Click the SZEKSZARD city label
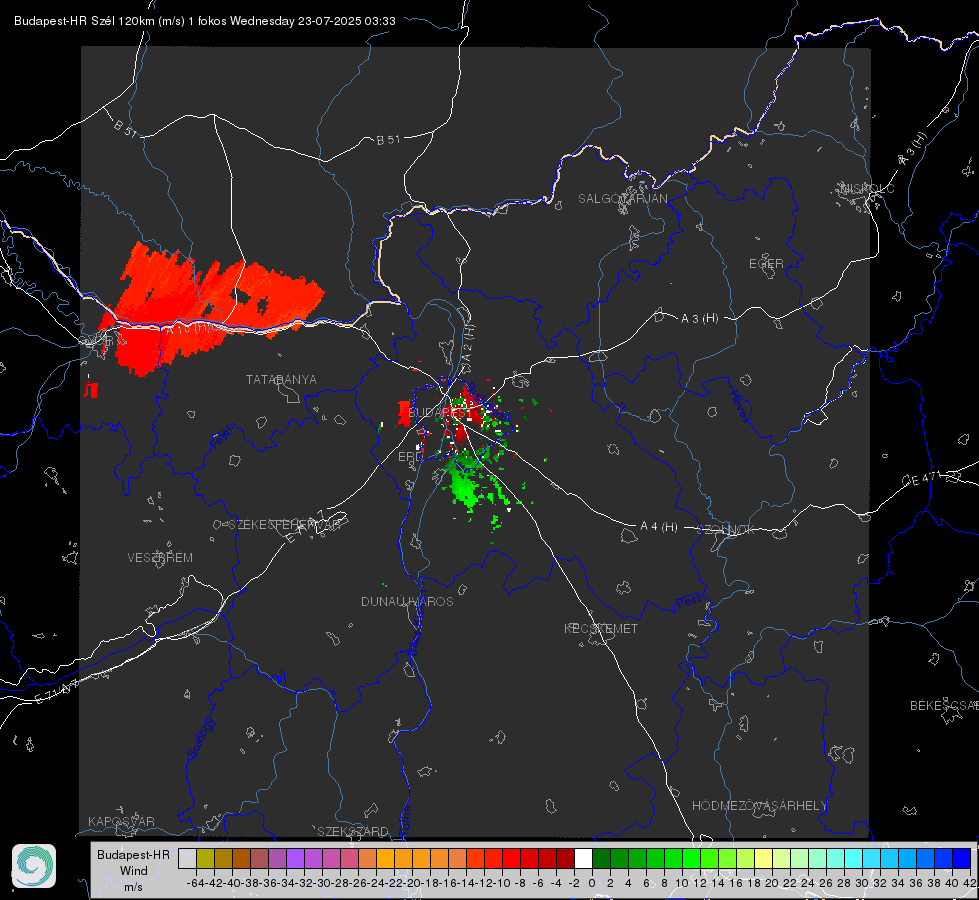 [x=353, y=831]
